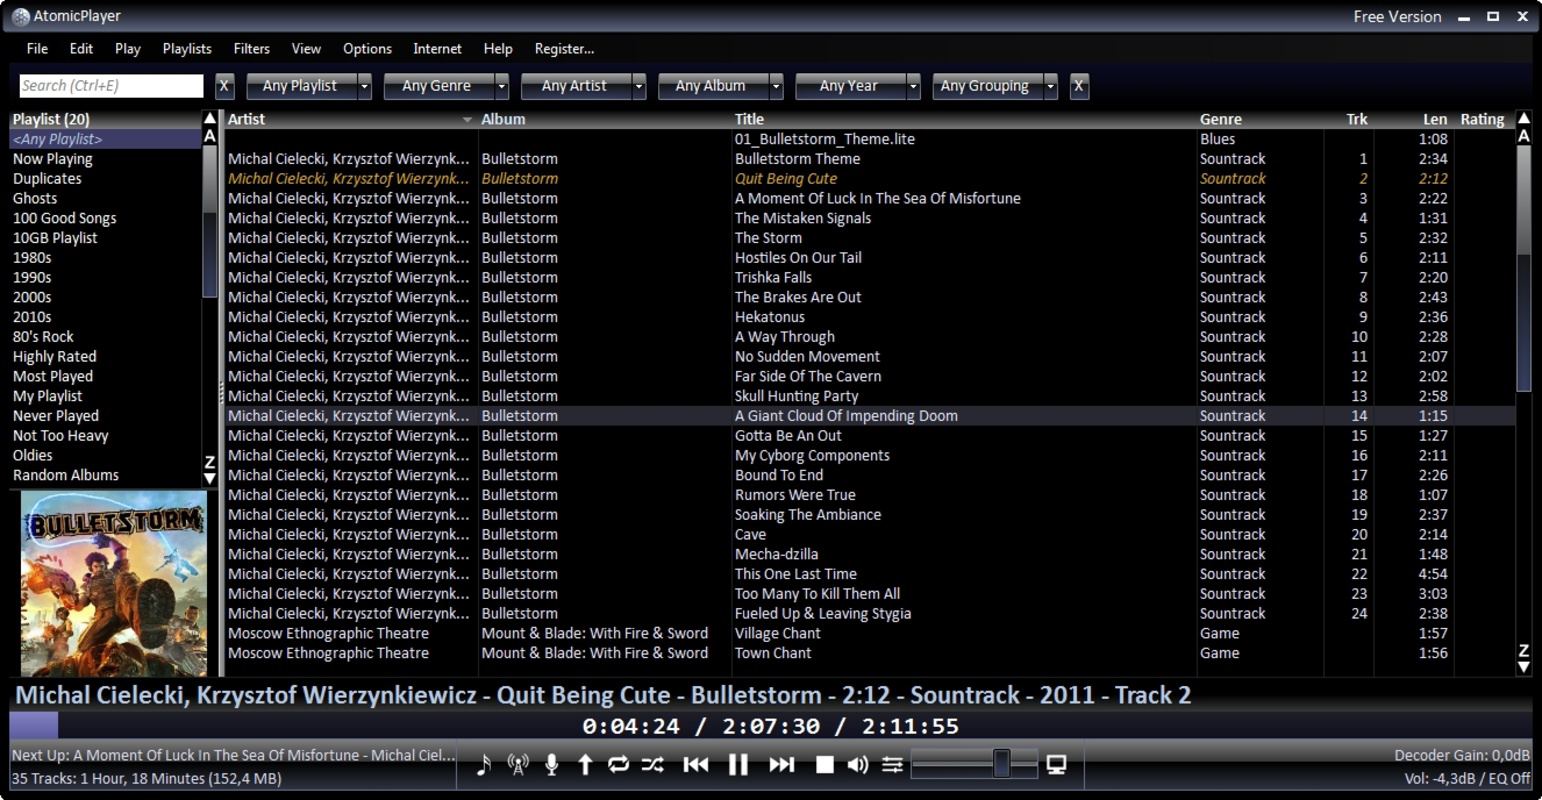
Task: Toggle repeat mode
Action: click(x=618, y=765)
